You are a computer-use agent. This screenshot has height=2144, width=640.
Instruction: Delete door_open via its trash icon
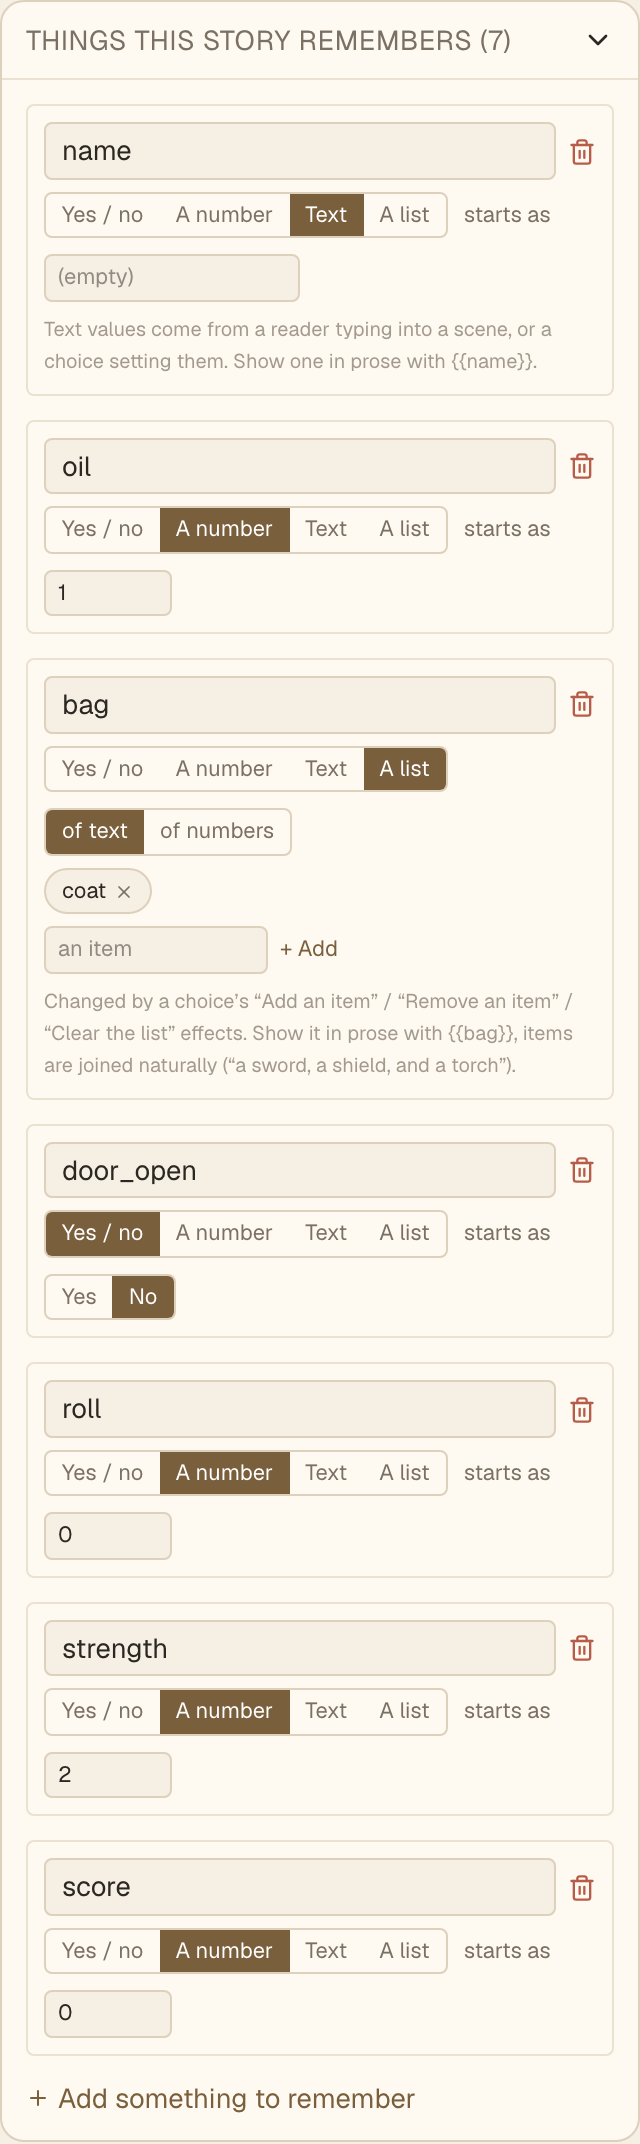tap(582, 1170)
